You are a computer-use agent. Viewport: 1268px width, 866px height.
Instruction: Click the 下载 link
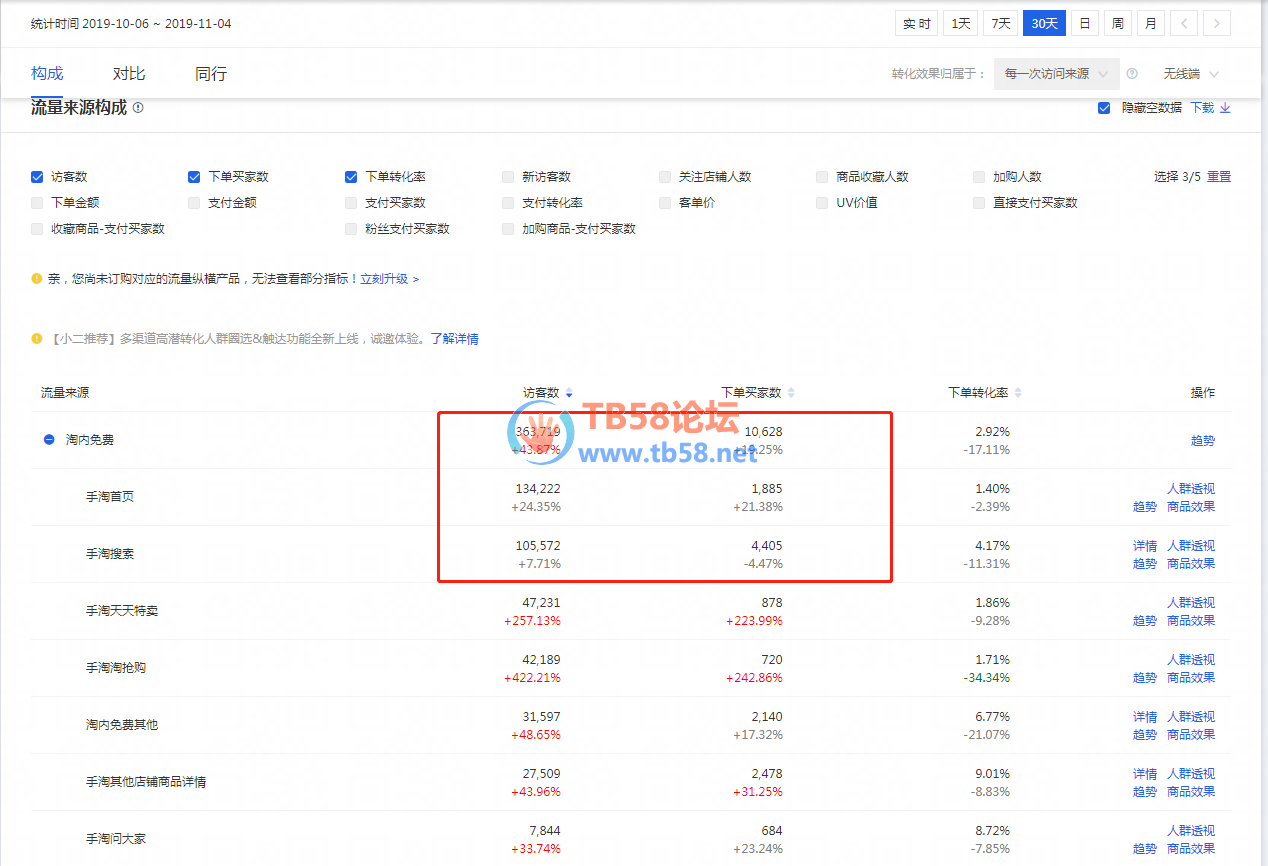click(1202, 108)
